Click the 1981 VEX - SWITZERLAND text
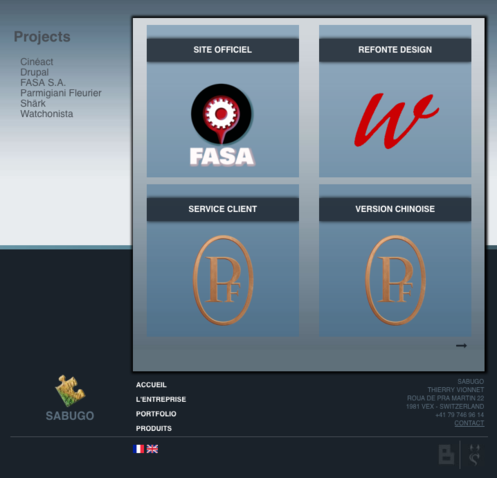 point(445,407)
